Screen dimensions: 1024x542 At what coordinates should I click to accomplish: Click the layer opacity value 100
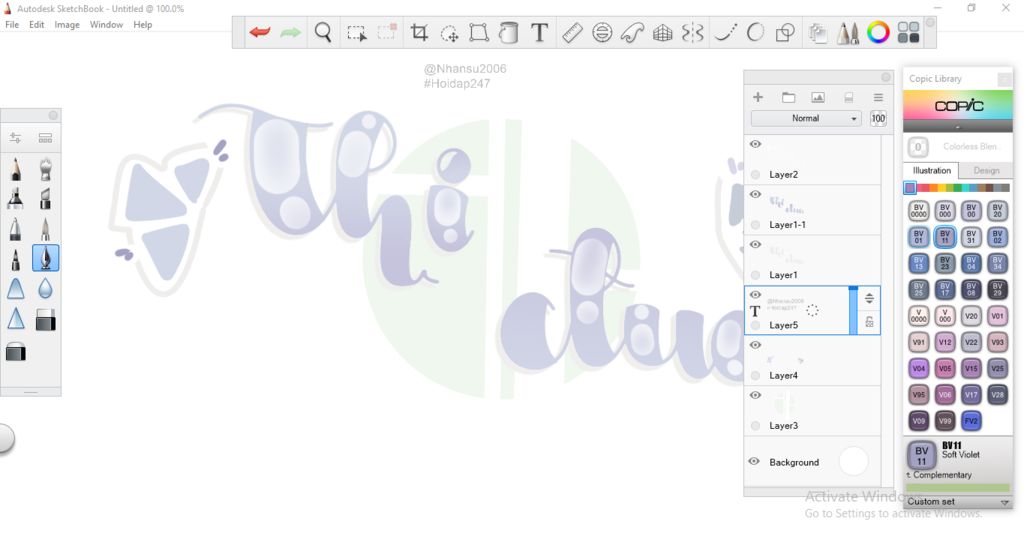coord(878,118)
